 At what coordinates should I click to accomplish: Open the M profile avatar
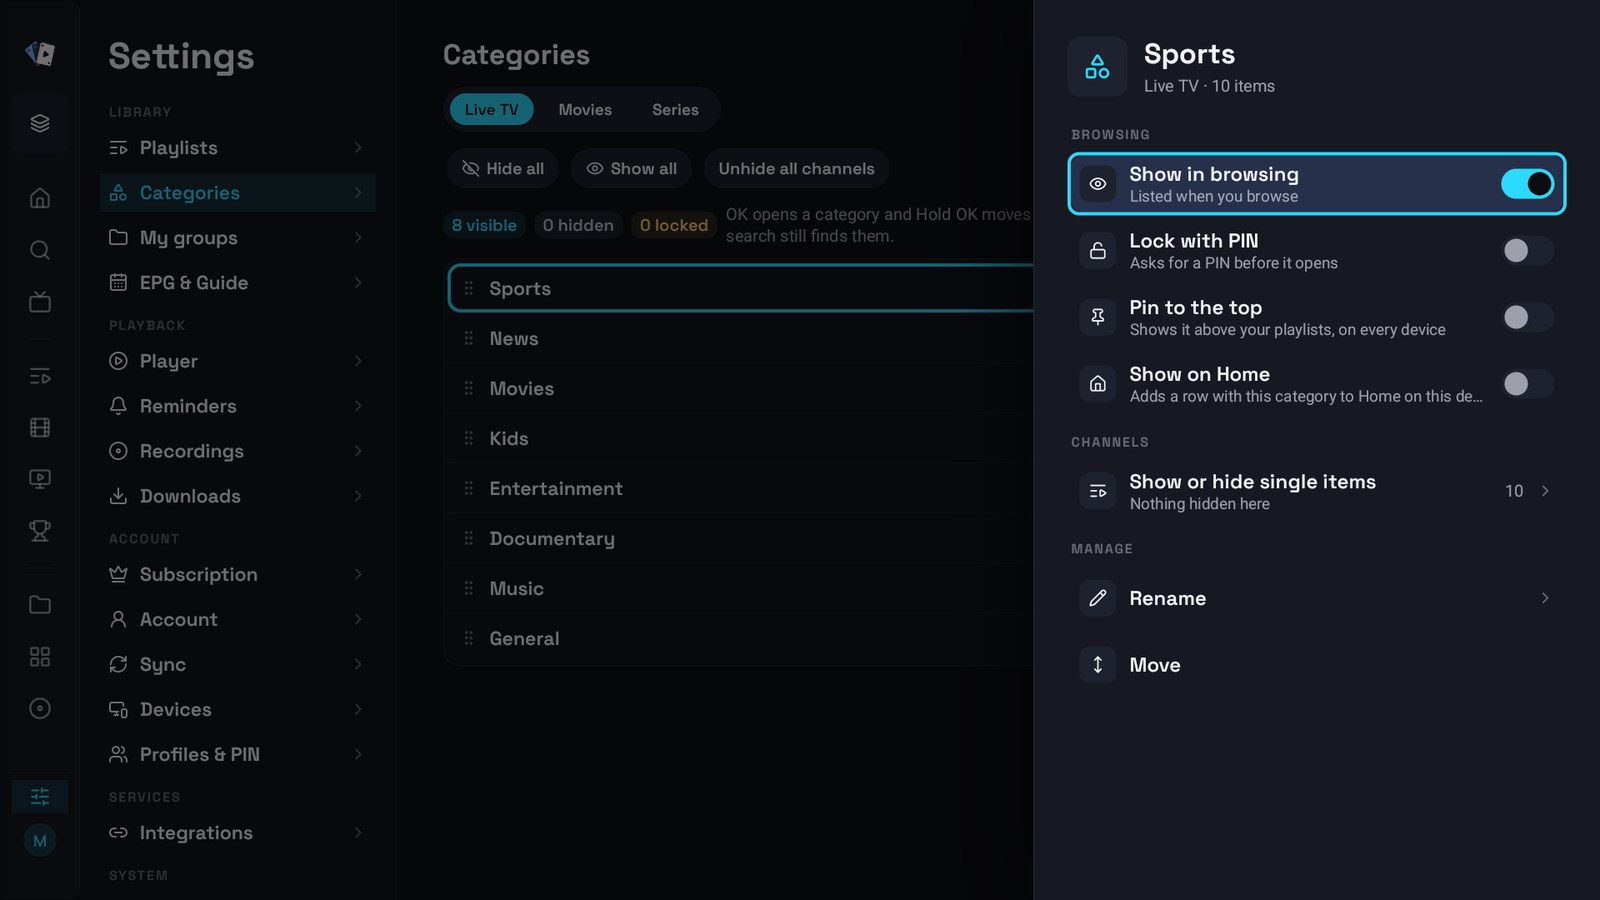pos(40,841)
